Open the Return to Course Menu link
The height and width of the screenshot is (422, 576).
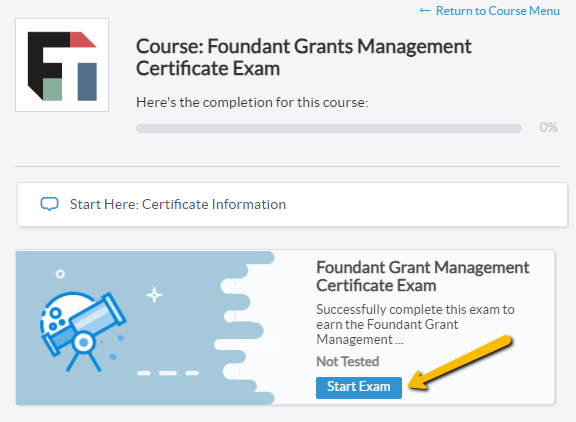click(x=497, y=11)
